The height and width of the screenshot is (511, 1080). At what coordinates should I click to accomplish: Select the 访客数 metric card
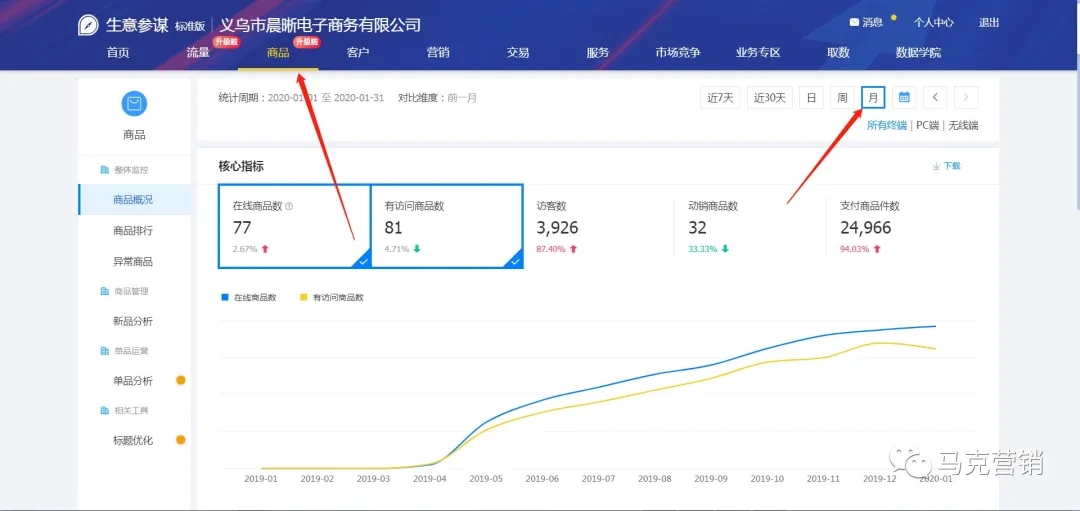point(596,226)
